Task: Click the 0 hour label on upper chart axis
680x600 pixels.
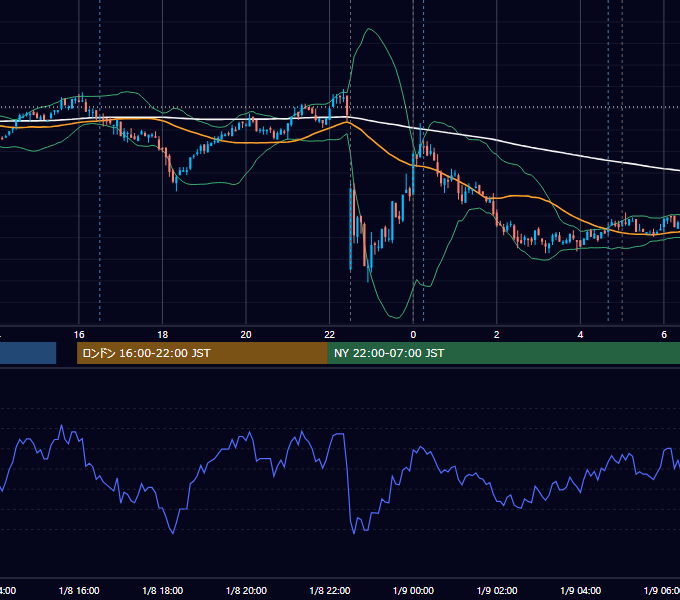Action: 413,335
